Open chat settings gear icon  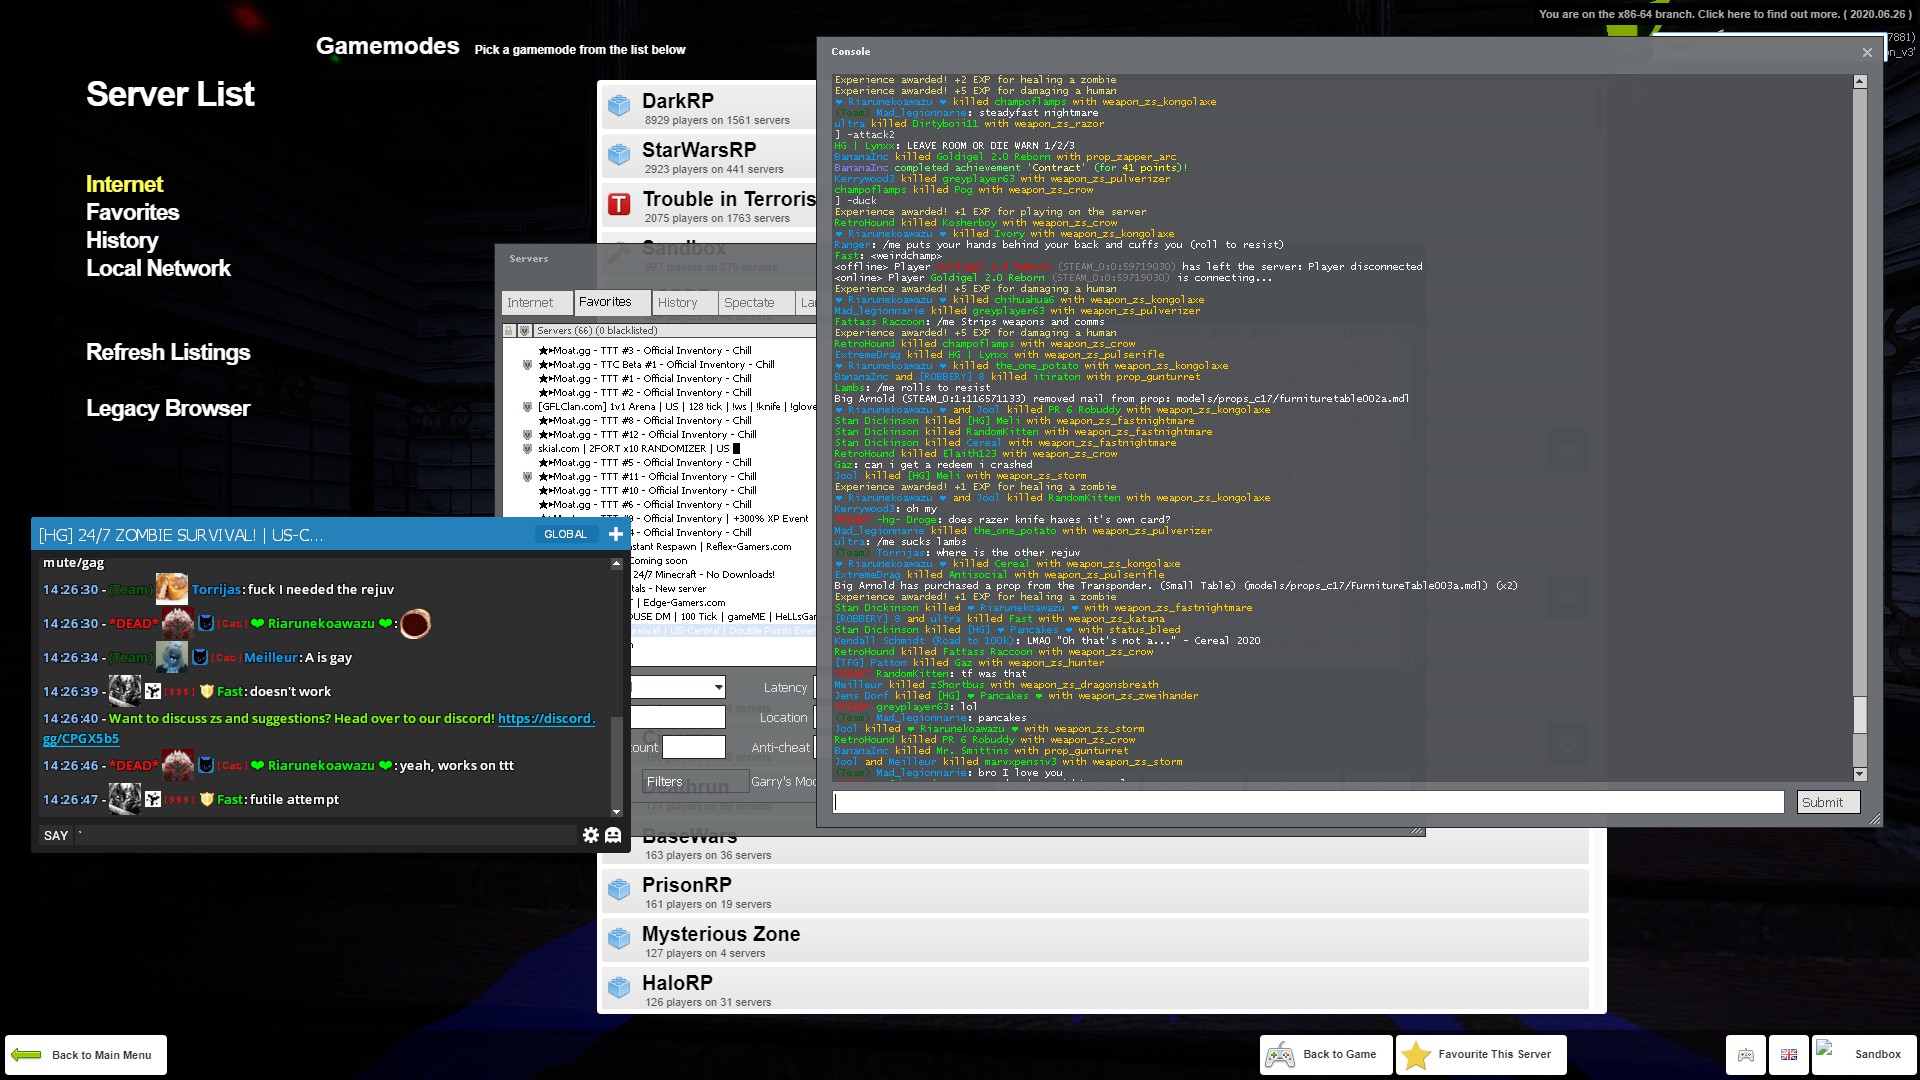[x=591, y=835]
